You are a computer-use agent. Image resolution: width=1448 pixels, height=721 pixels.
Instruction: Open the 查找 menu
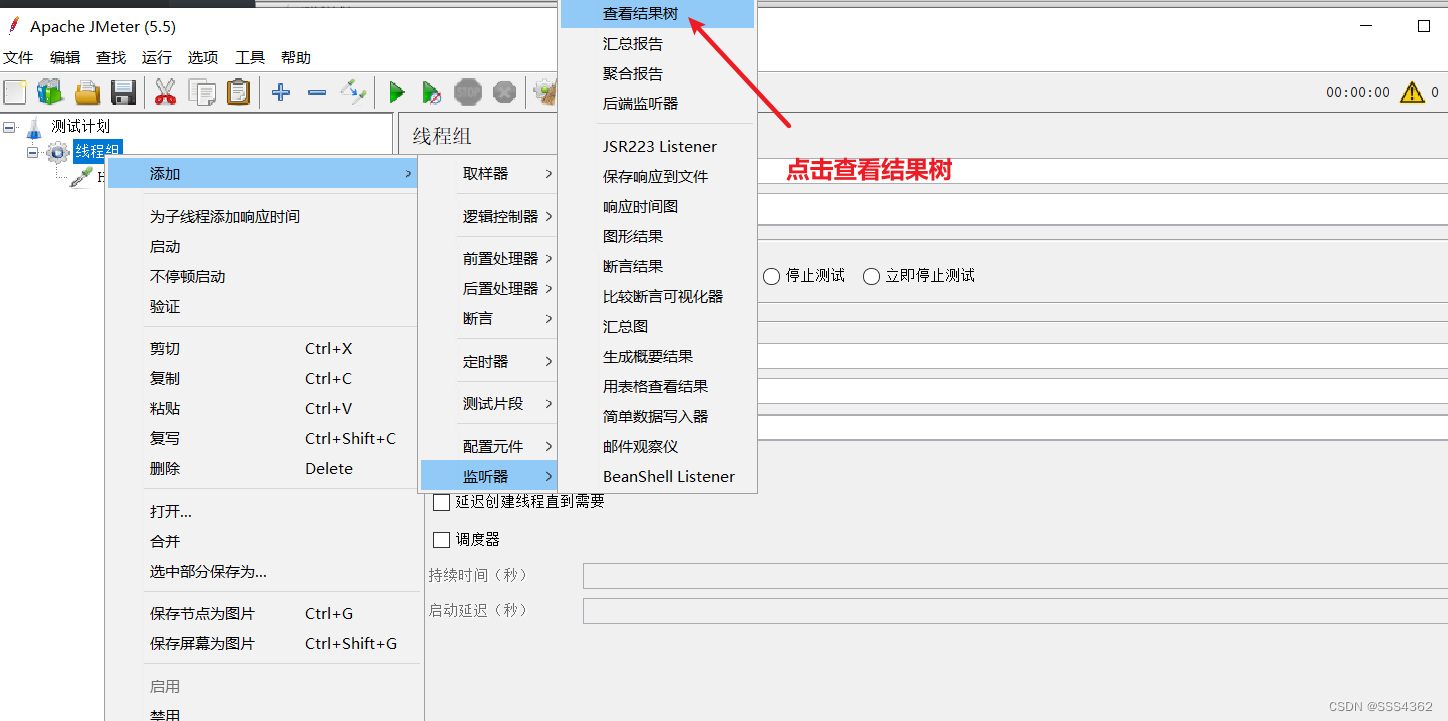pyautogui.click(x=111, y=57)
